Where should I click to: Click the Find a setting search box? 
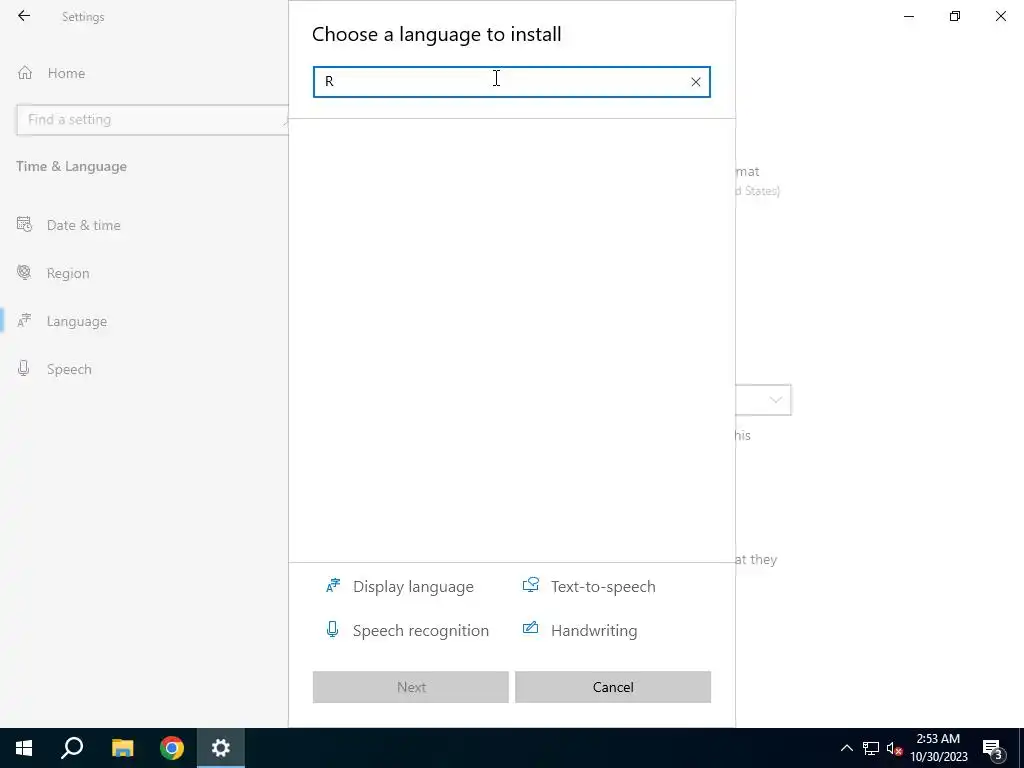[x=152, y=120]
